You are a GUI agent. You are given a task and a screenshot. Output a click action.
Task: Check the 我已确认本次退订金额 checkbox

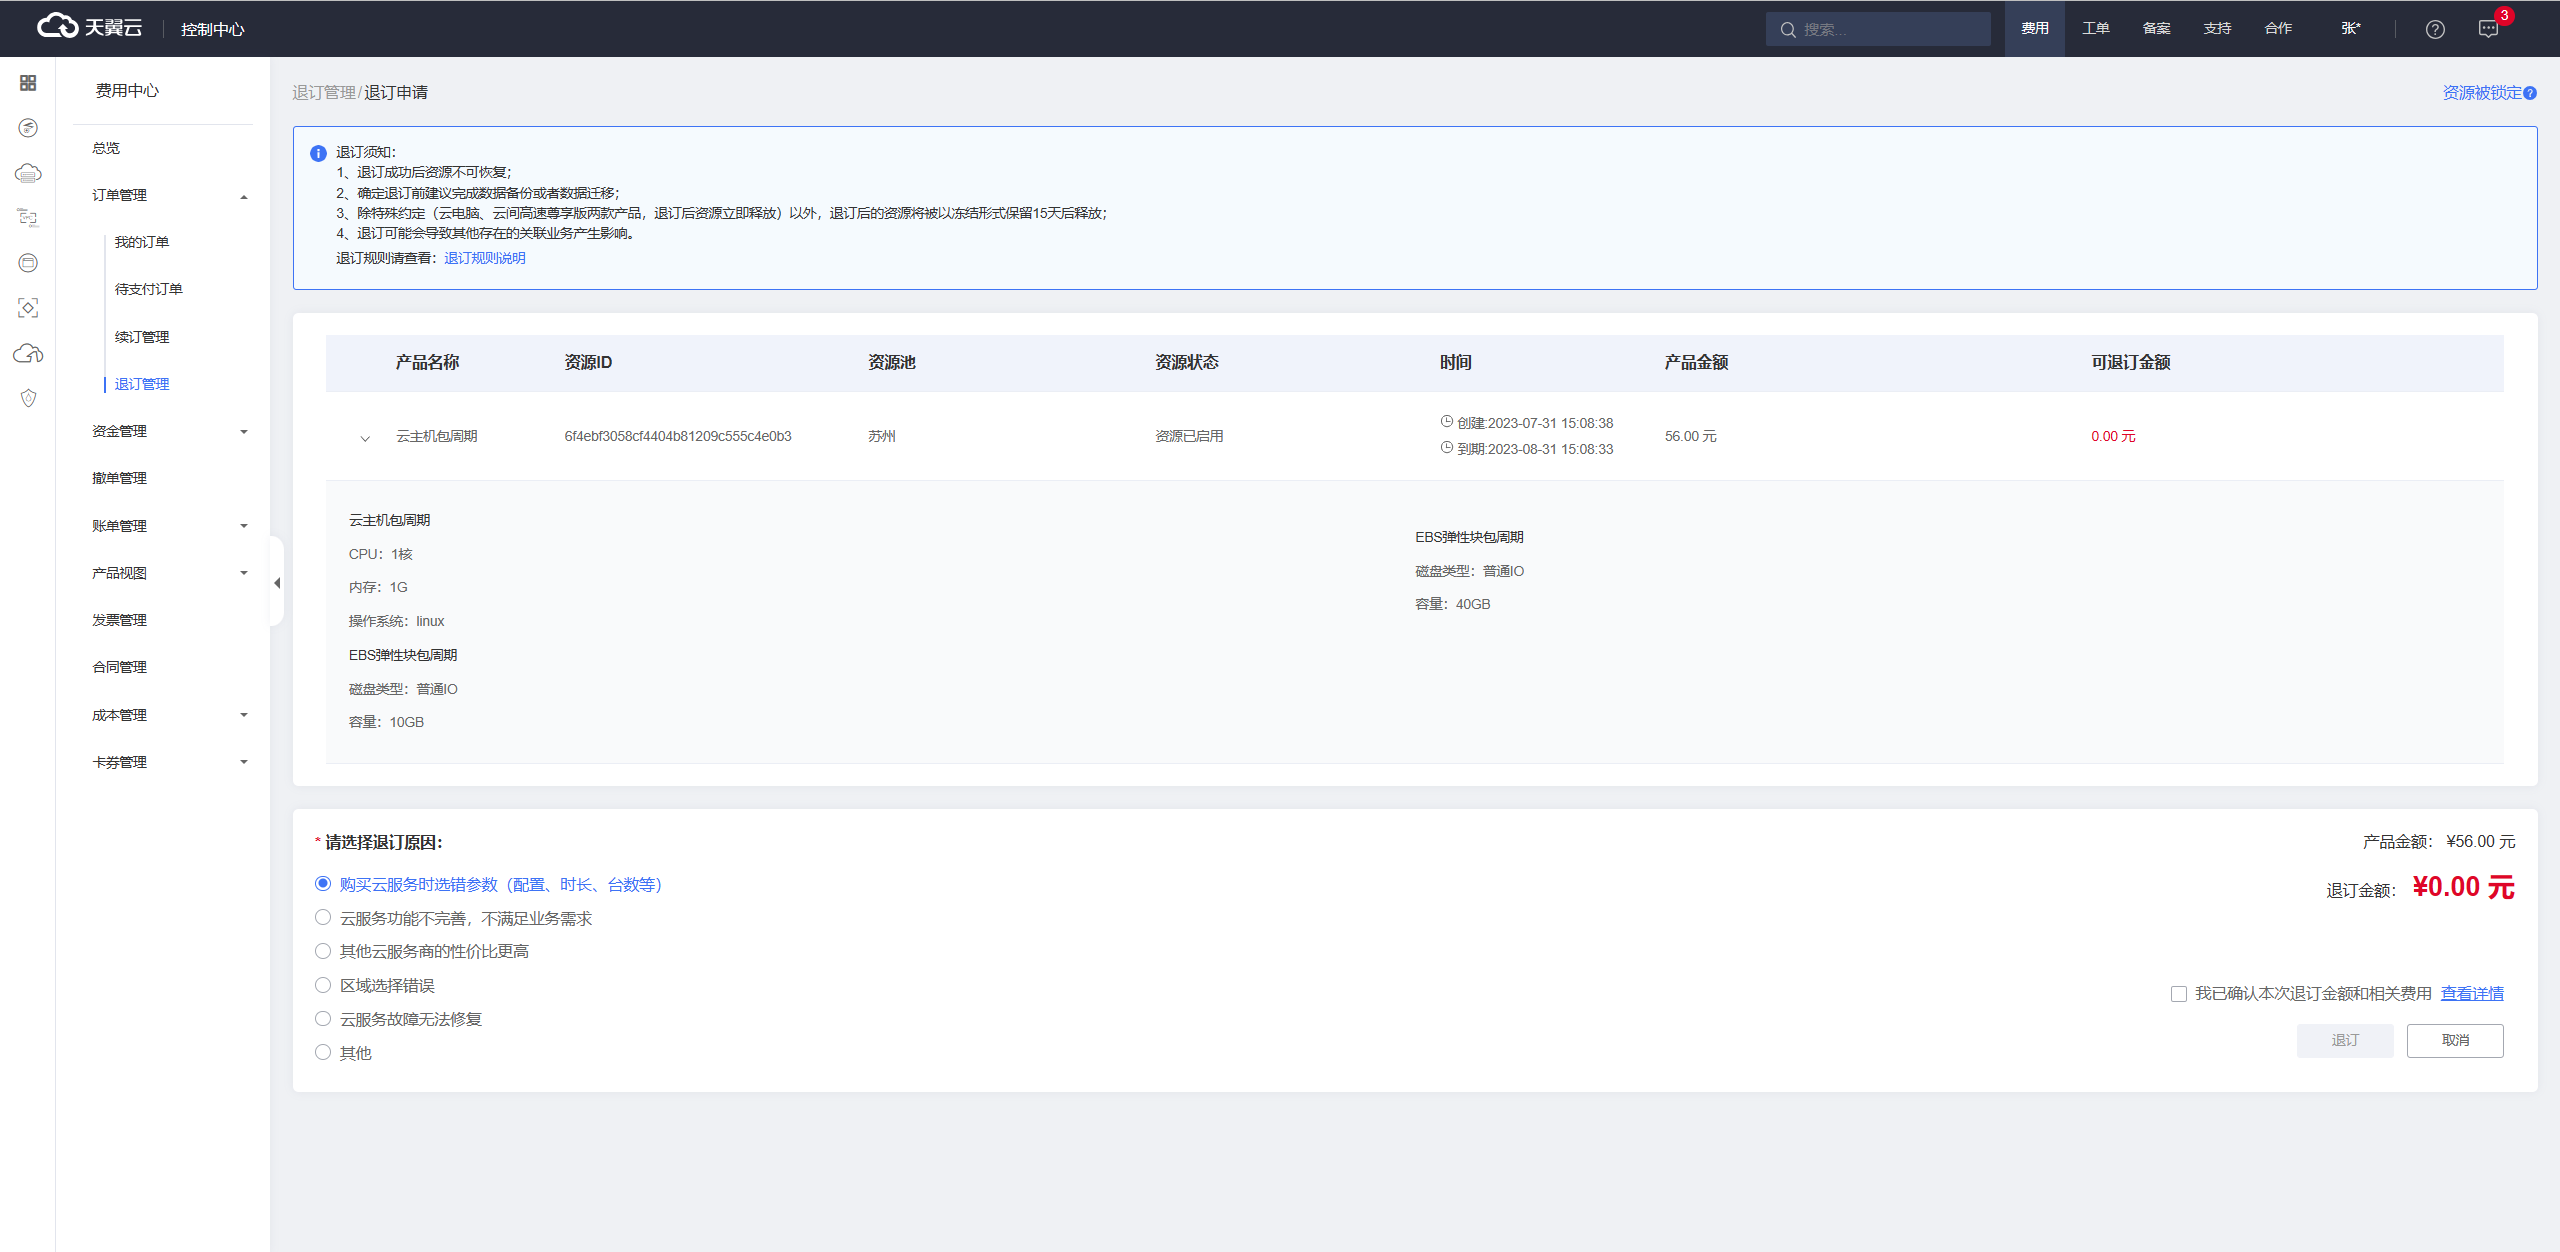tap(2178, 994)
